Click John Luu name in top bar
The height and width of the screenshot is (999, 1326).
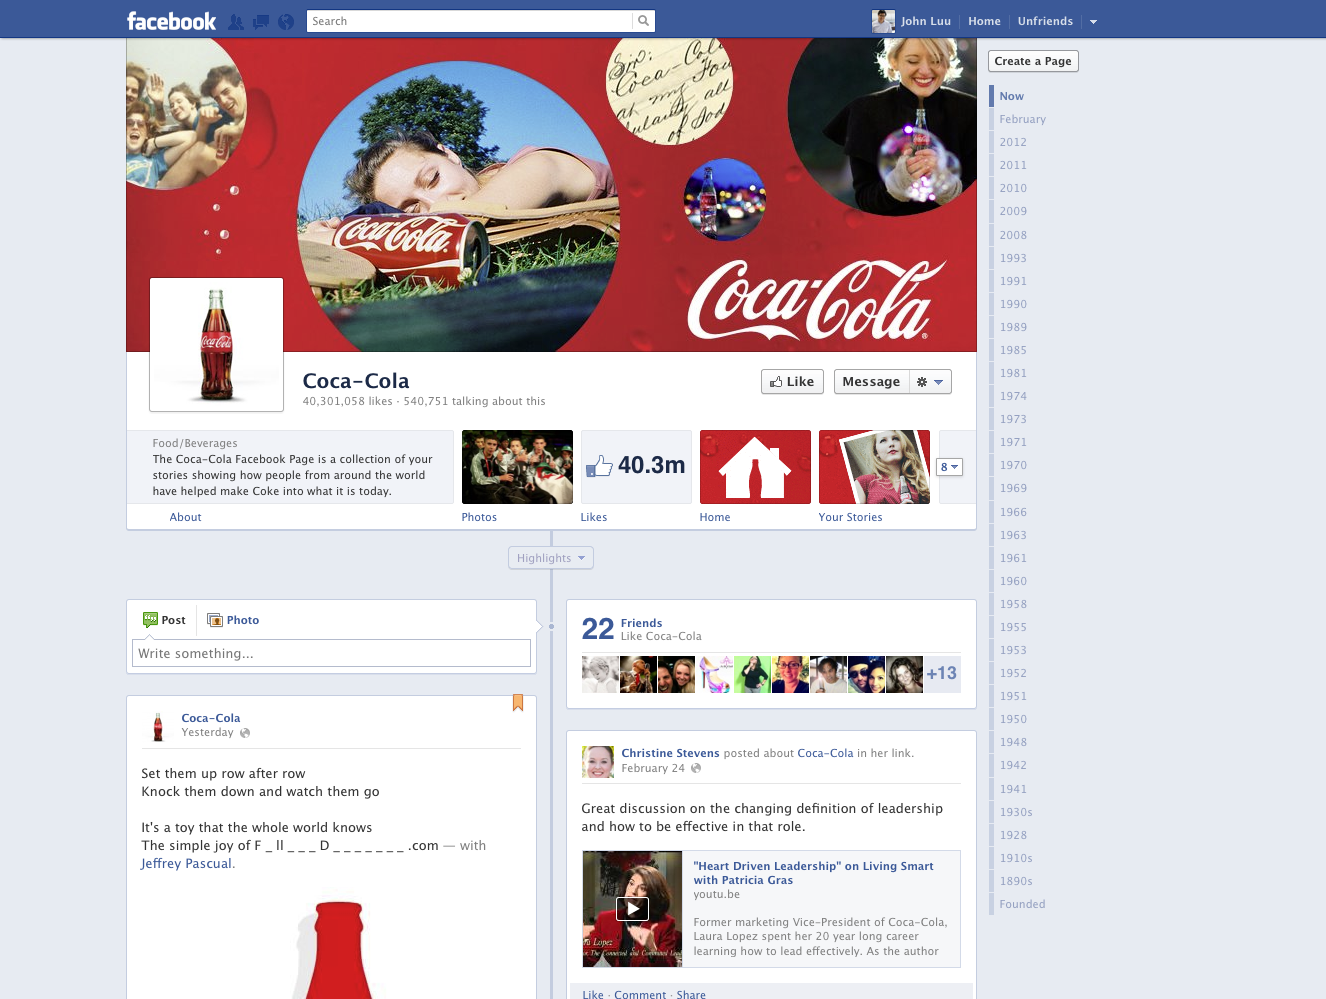pyautogui.click(x=926, y=21)
